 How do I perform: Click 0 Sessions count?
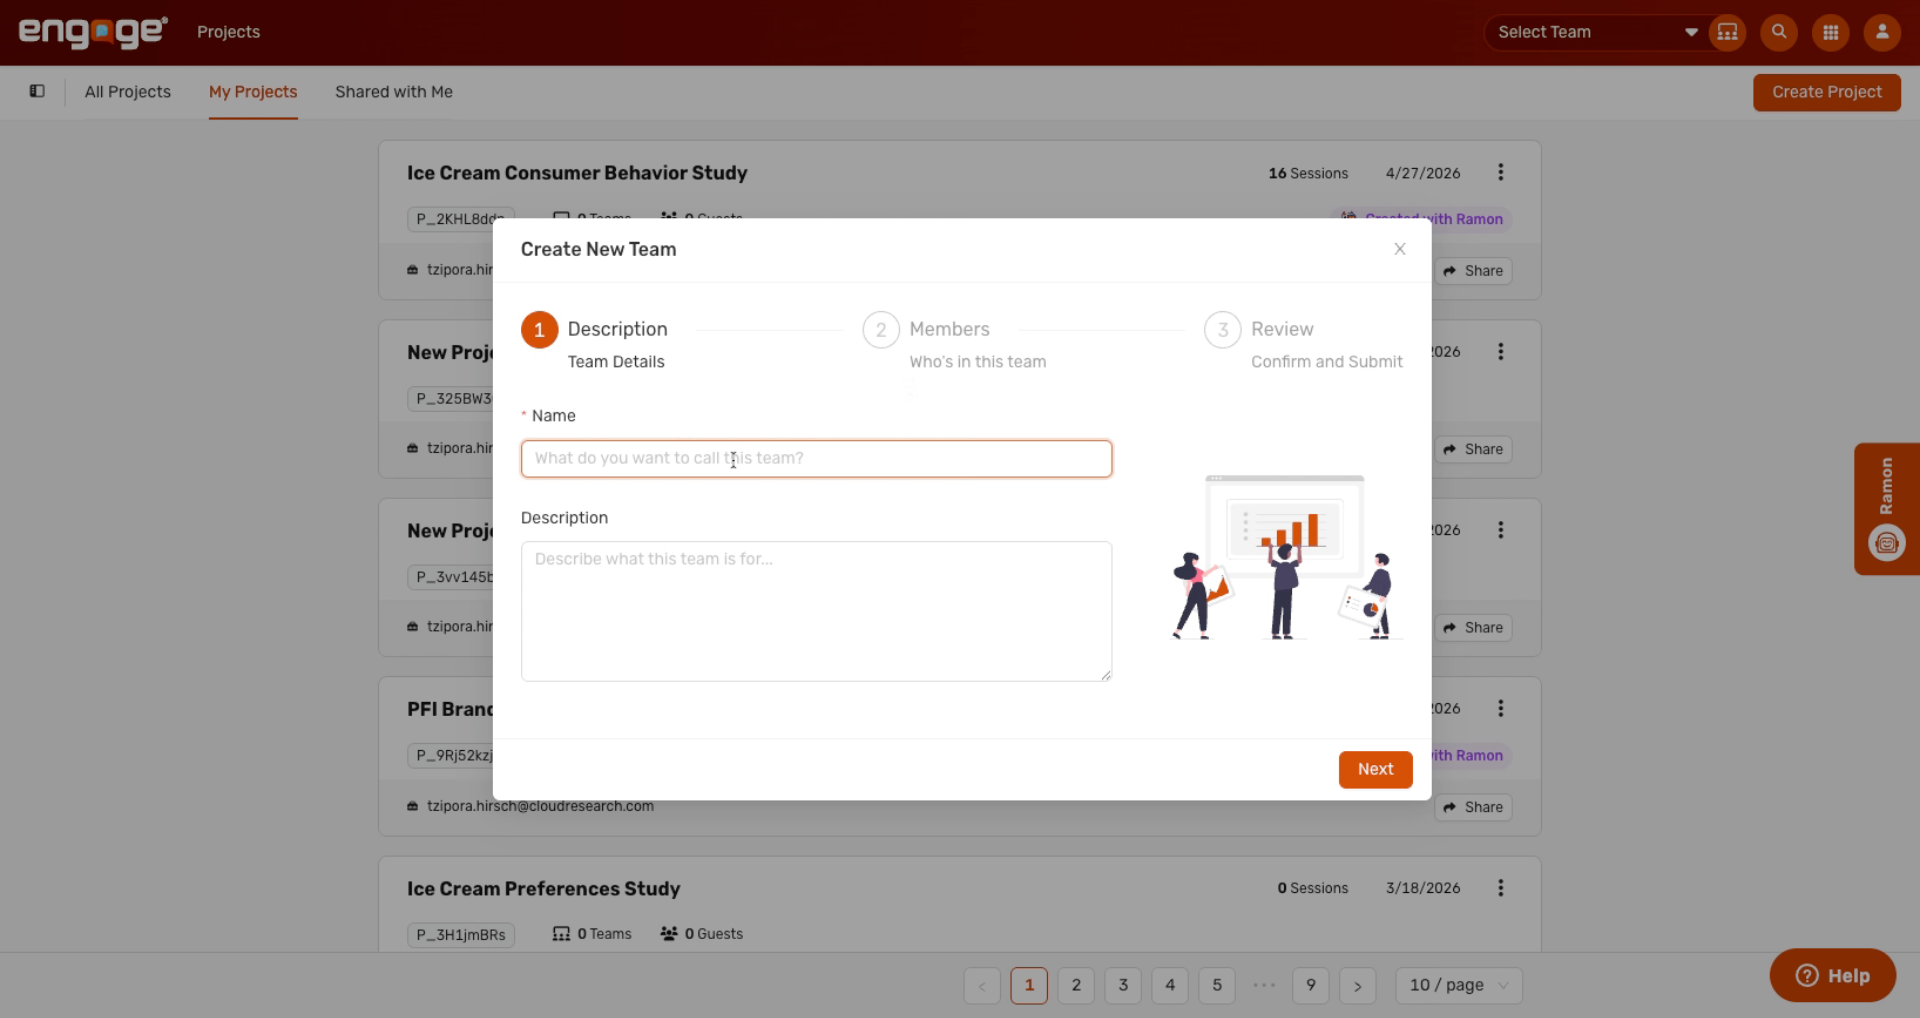coord(1313,888)
